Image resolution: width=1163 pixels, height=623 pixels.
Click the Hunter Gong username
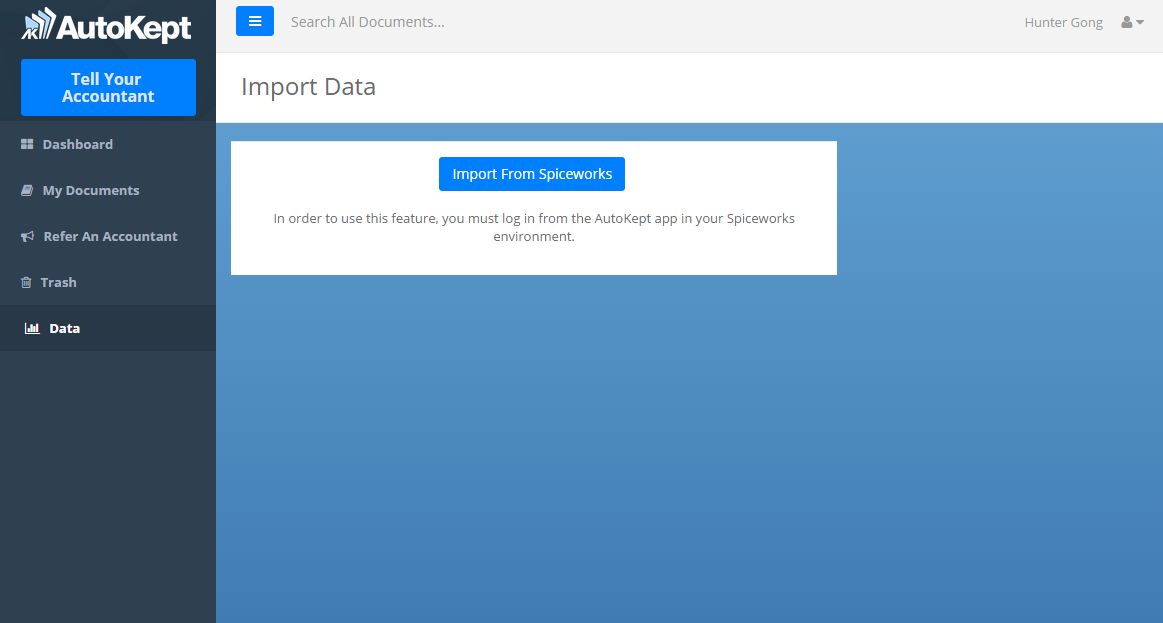pyautogui.click(x=1063, y=22)
